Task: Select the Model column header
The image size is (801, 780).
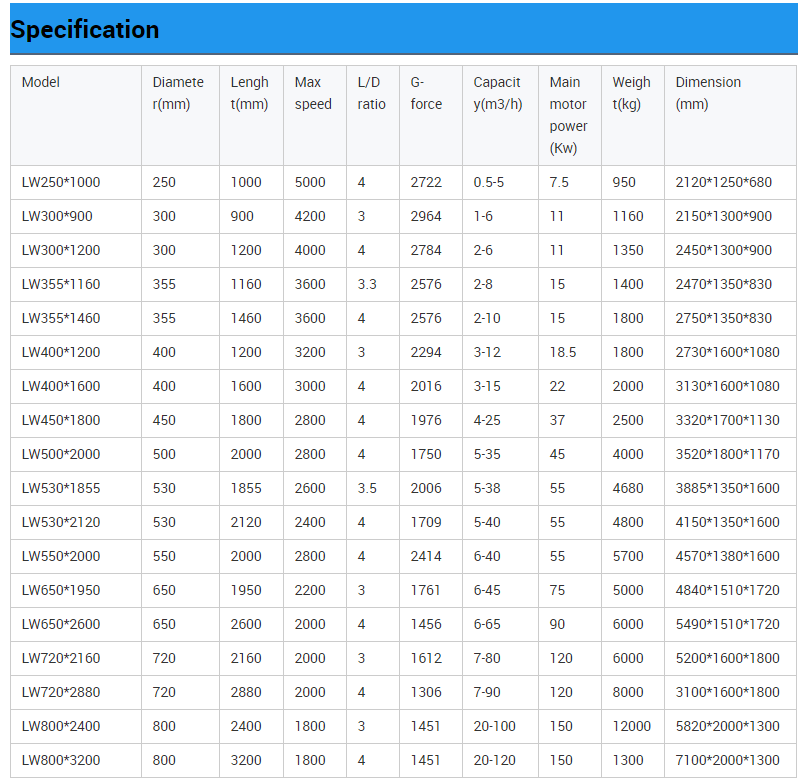Action: click(x=40, y=82)
